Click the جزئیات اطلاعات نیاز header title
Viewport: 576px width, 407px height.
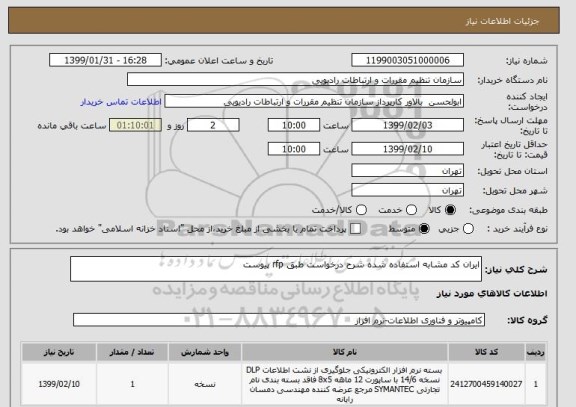(503, 21)
